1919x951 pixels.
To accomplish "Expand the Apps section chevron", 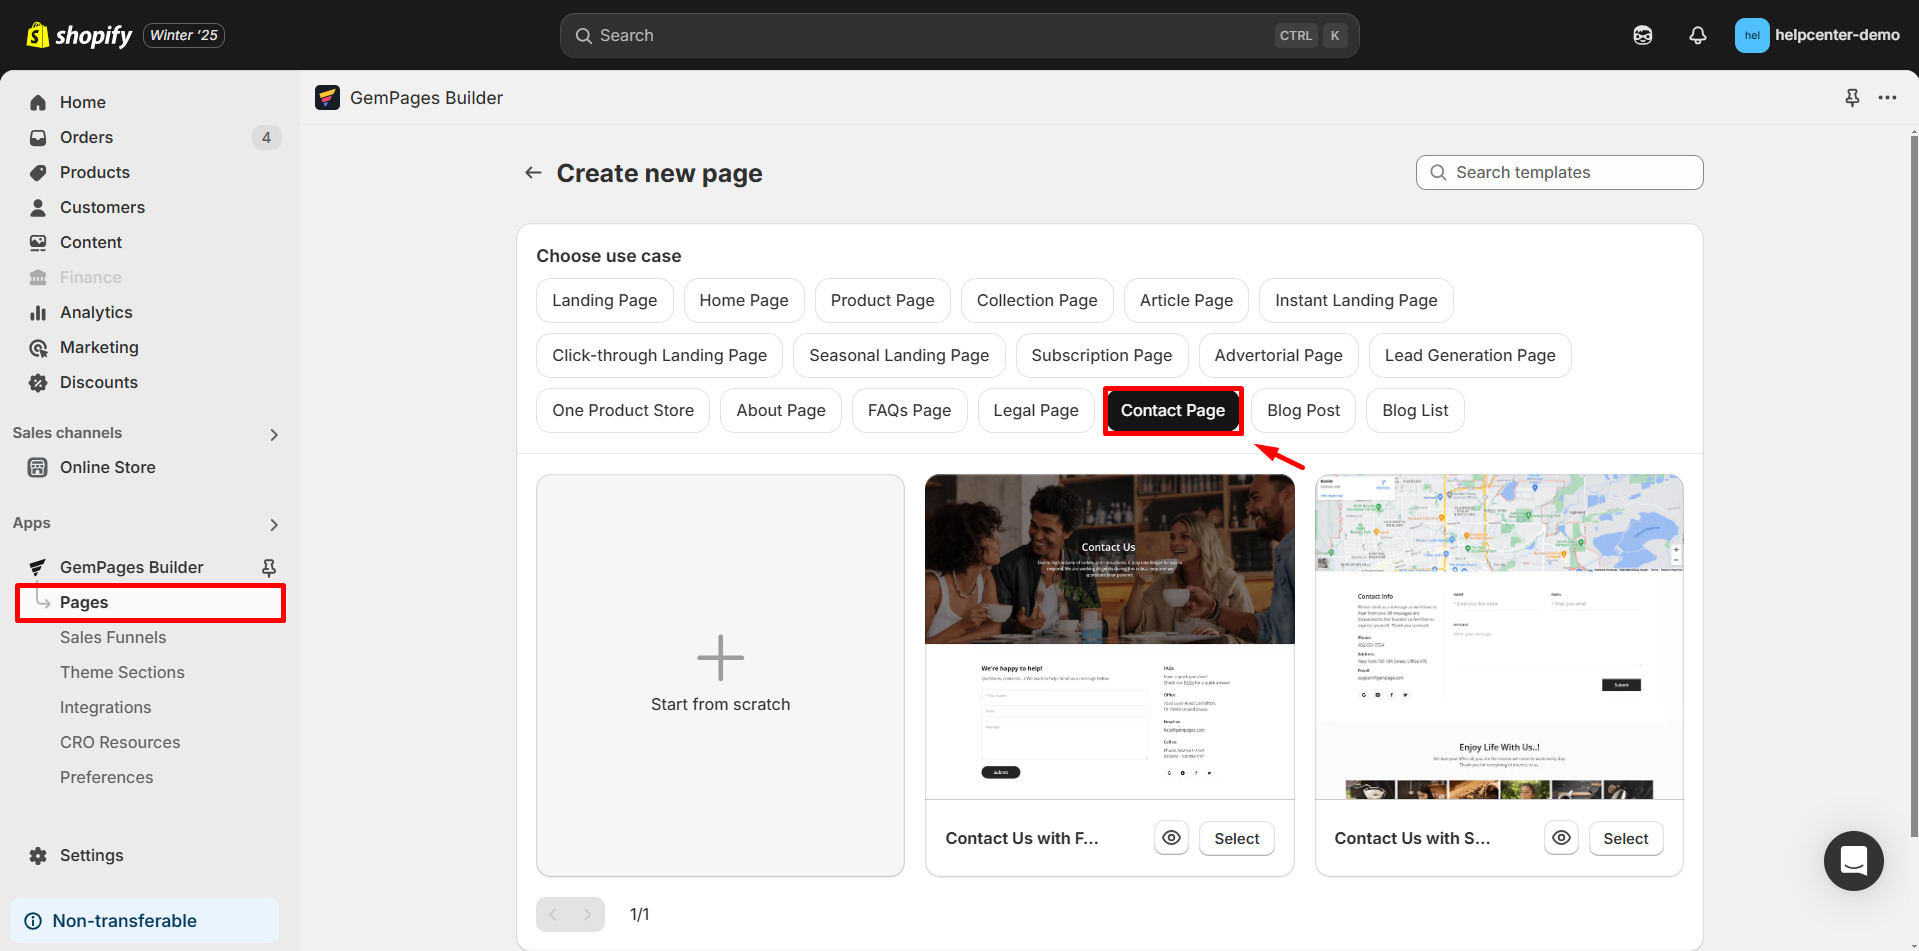I will pos(274,524).
